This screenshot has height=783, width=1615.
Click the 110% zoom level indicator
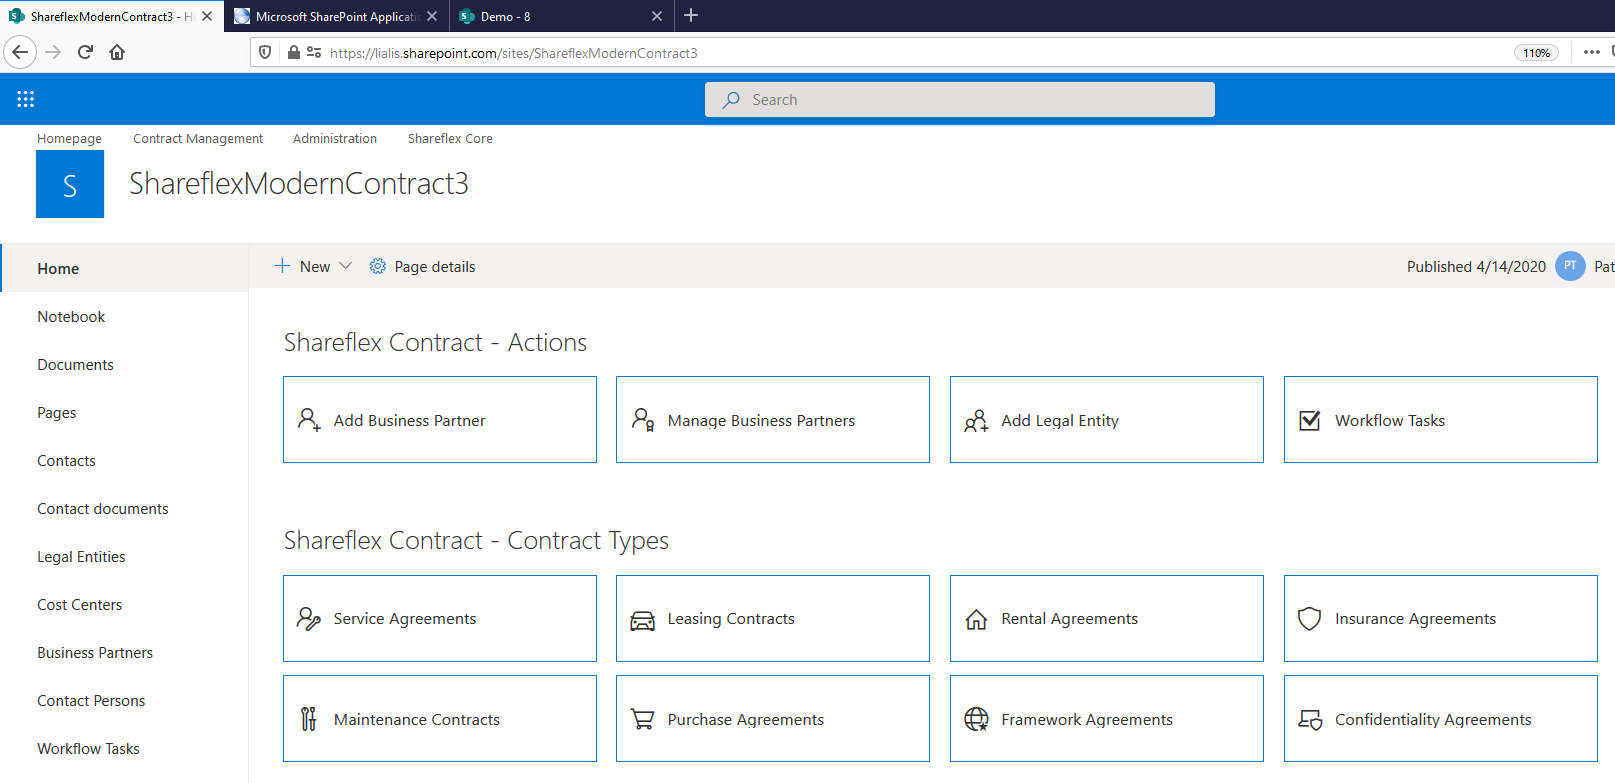click(x=1536, y=53)
